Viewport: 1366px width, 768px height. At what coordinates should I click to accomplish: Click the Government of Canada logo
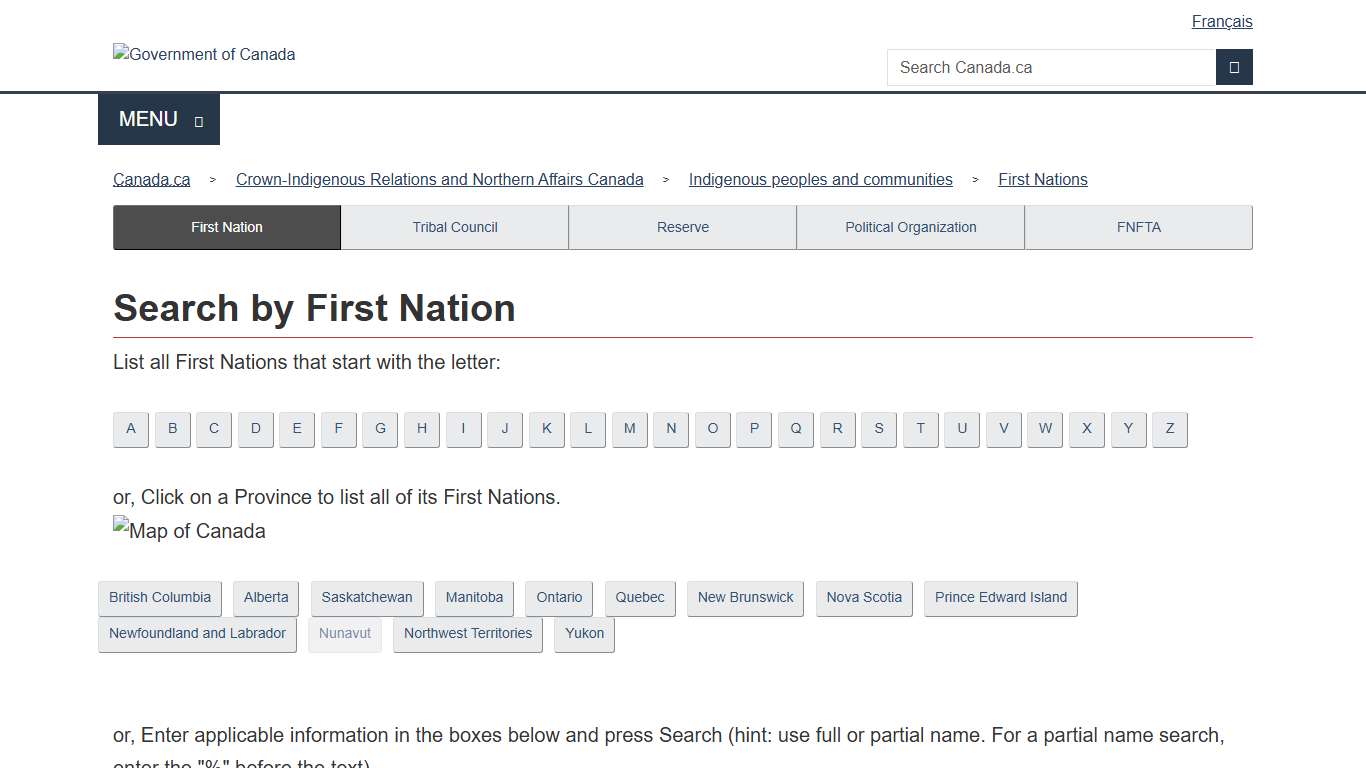203,54
